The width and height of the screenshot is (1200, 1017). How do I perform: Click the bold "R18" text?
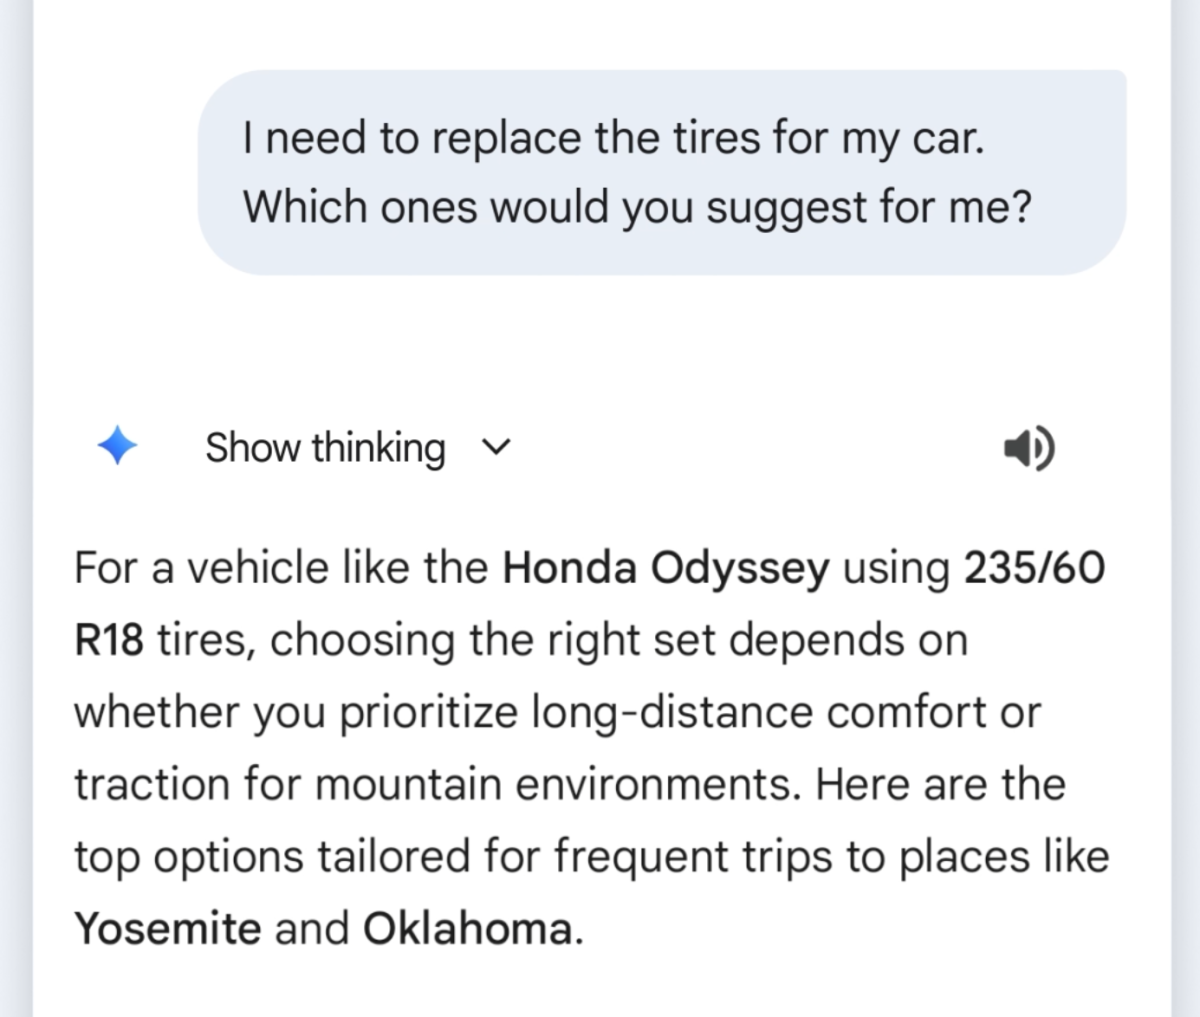[x=109, y=640]
